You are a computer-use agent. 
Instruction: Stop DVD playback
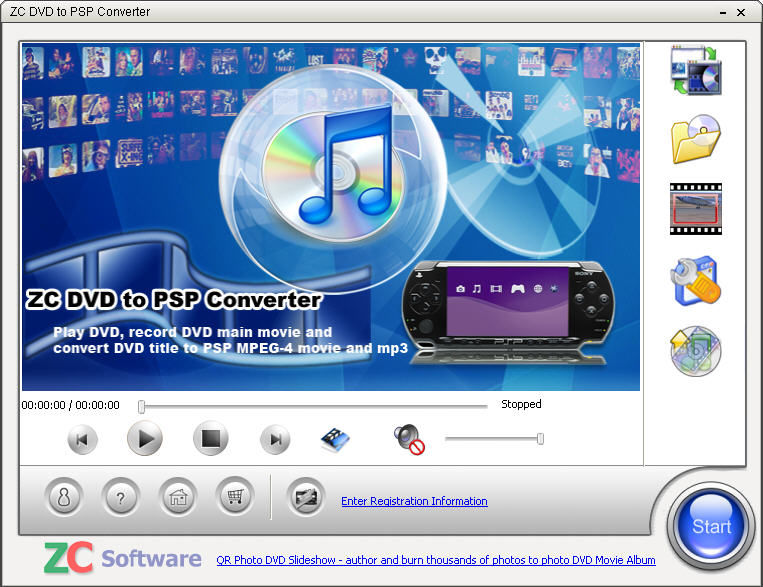click(x=211, y=439)
